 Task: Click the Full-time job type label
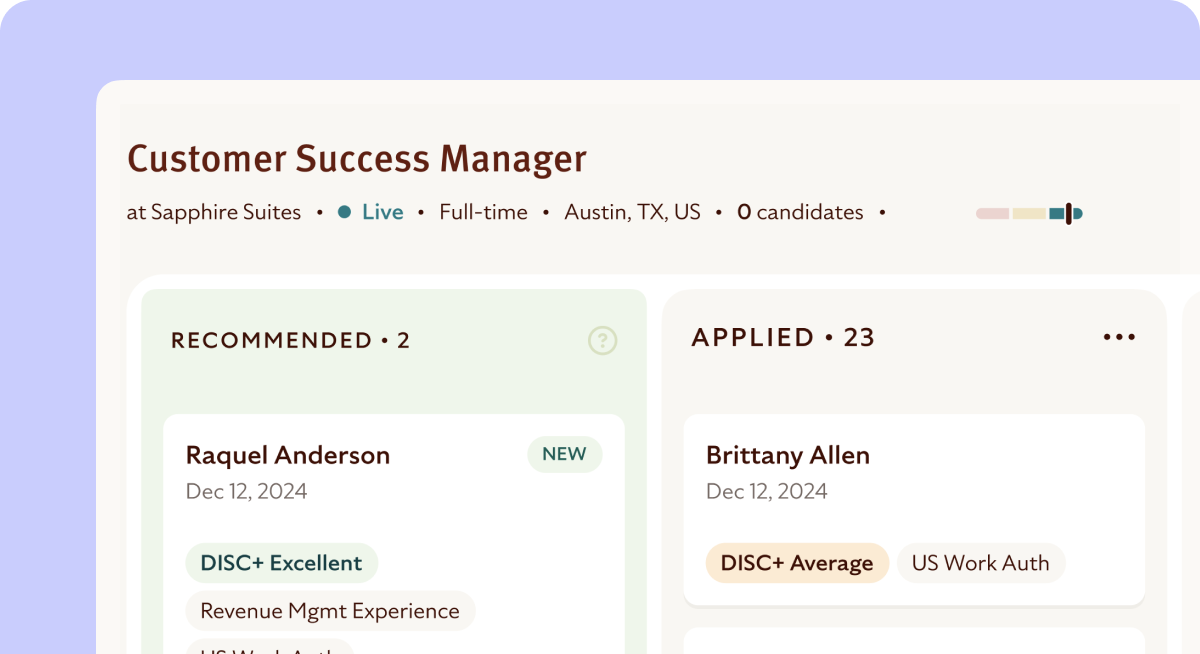click(x=483, y=212)
